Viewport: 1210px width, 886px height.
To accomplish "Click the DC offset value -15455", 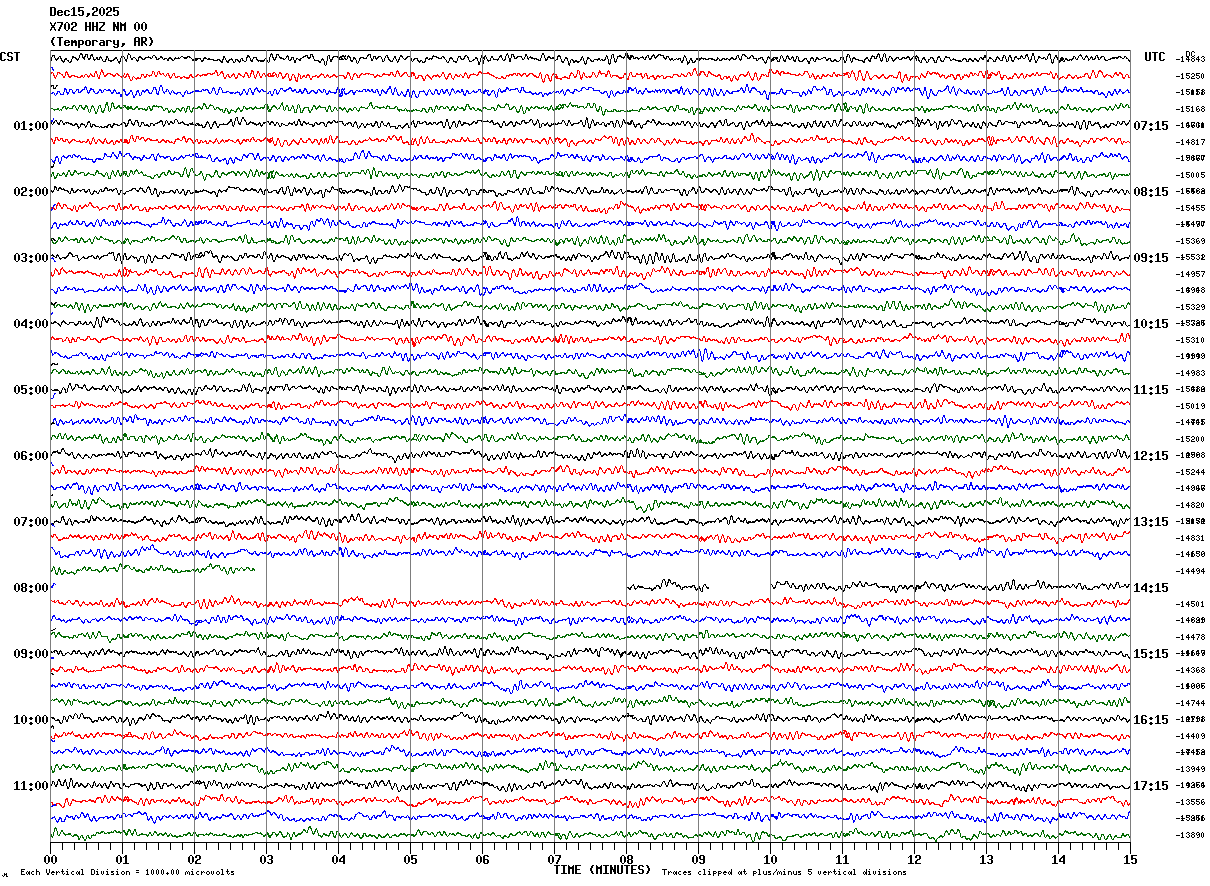I will [x=1191, y=208].
